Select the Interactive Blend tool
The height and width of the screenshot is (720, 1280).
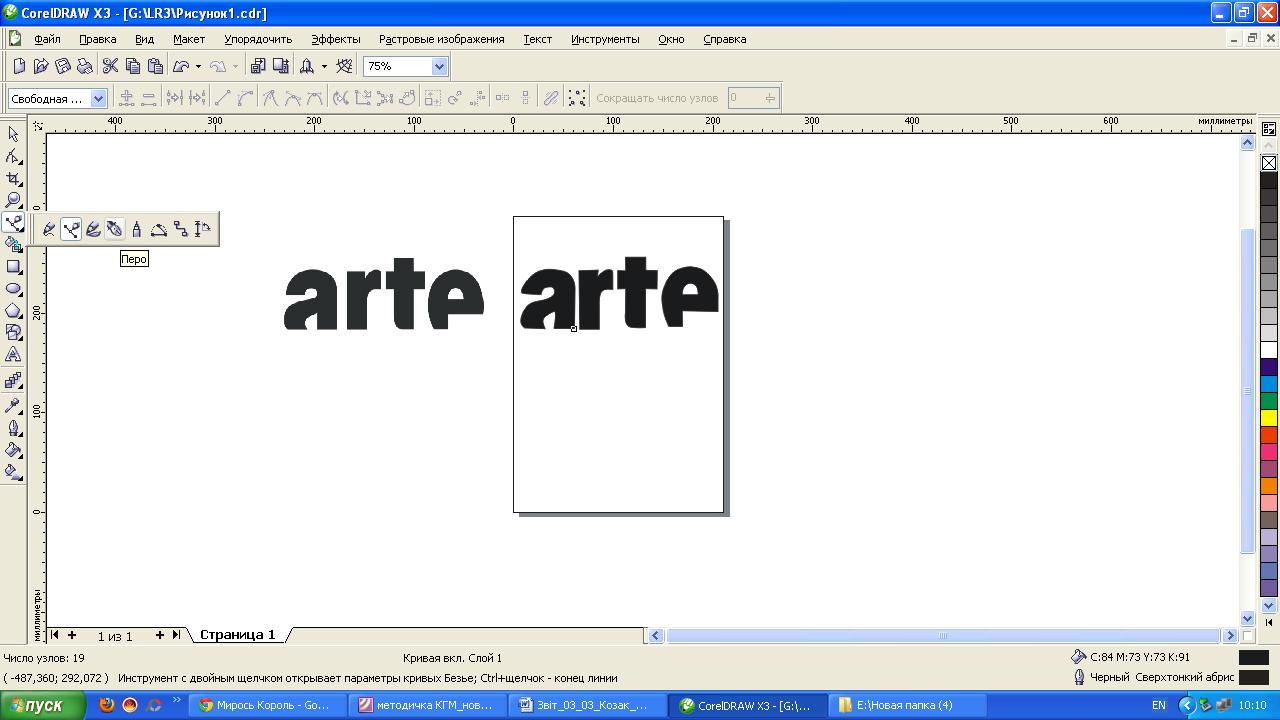(x=13, y=380)
